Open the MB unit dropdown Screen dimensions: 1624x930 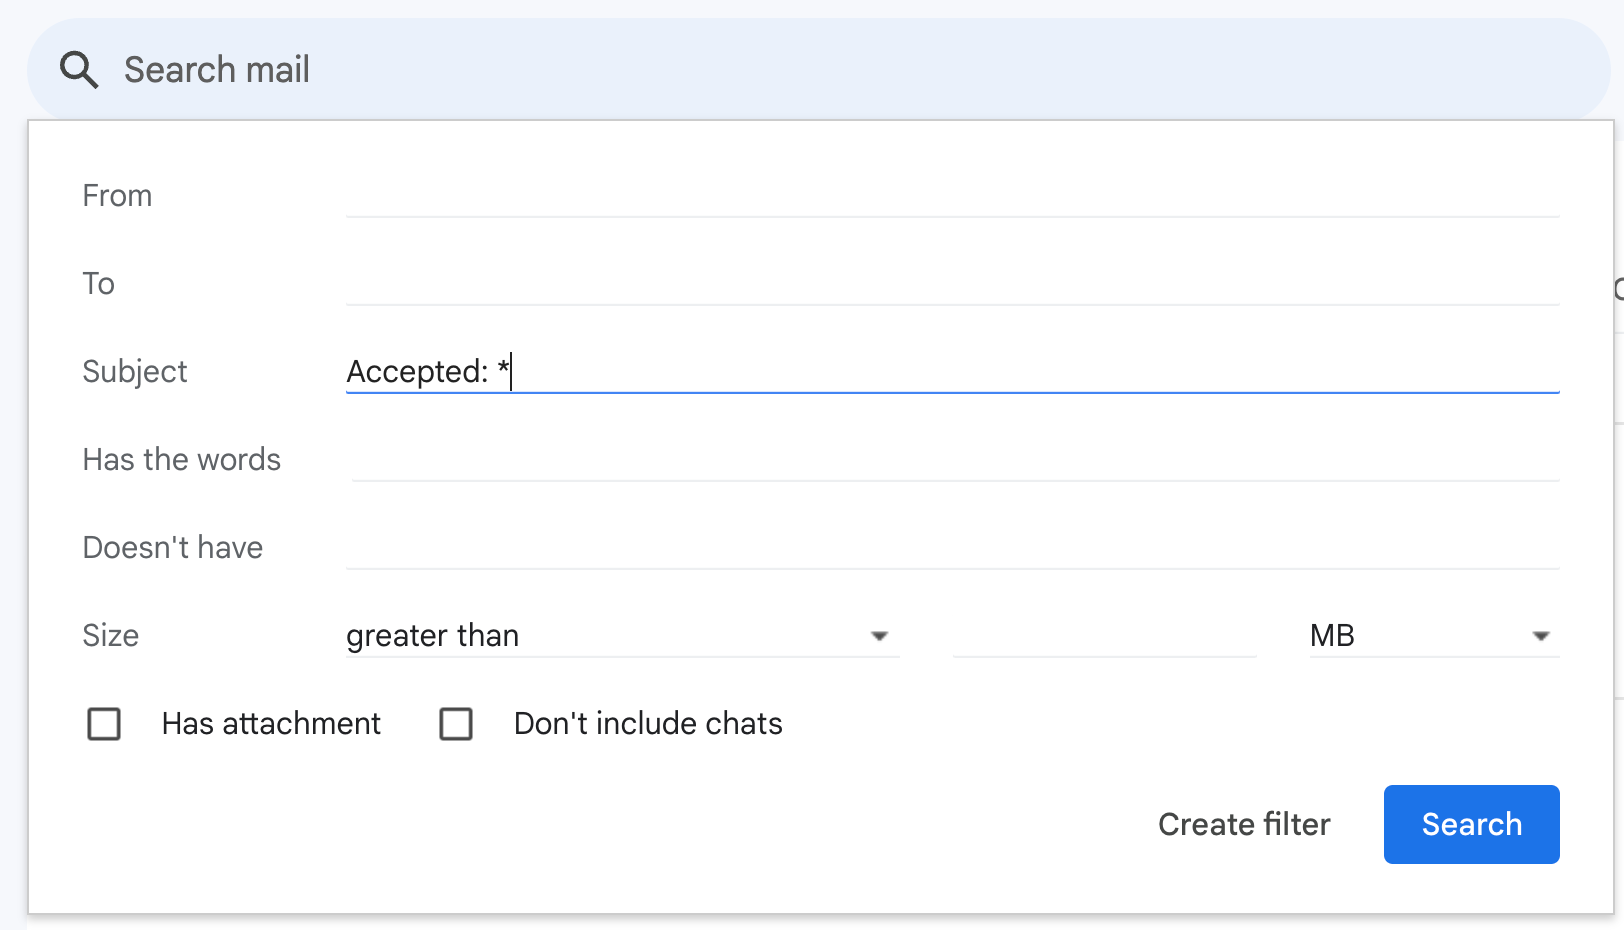1420,636
